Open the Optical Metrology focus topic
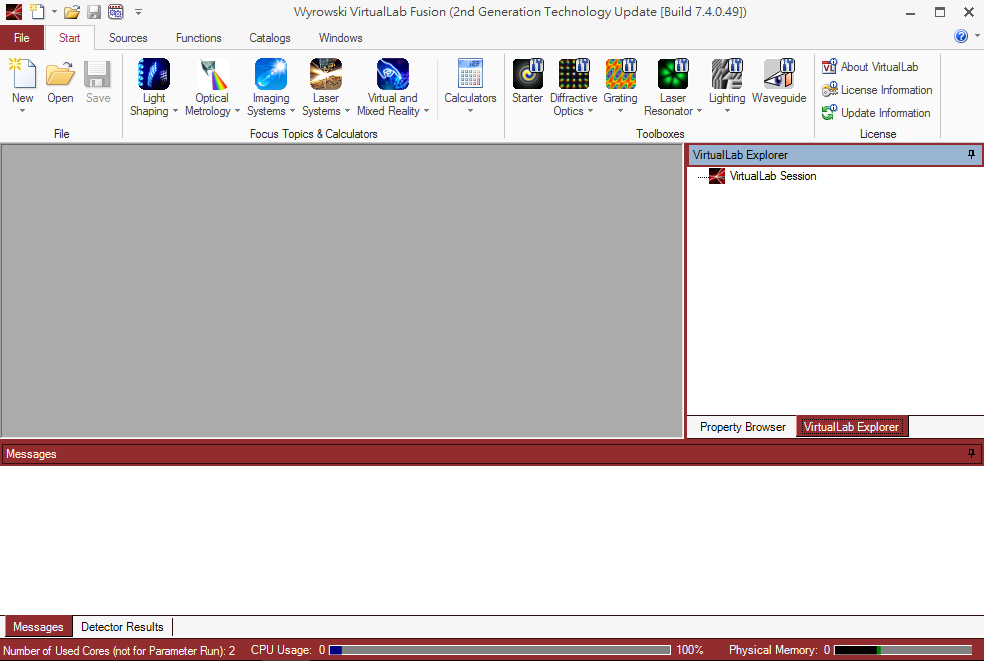This screenshot has height=661, width=984. click(212, 74)
